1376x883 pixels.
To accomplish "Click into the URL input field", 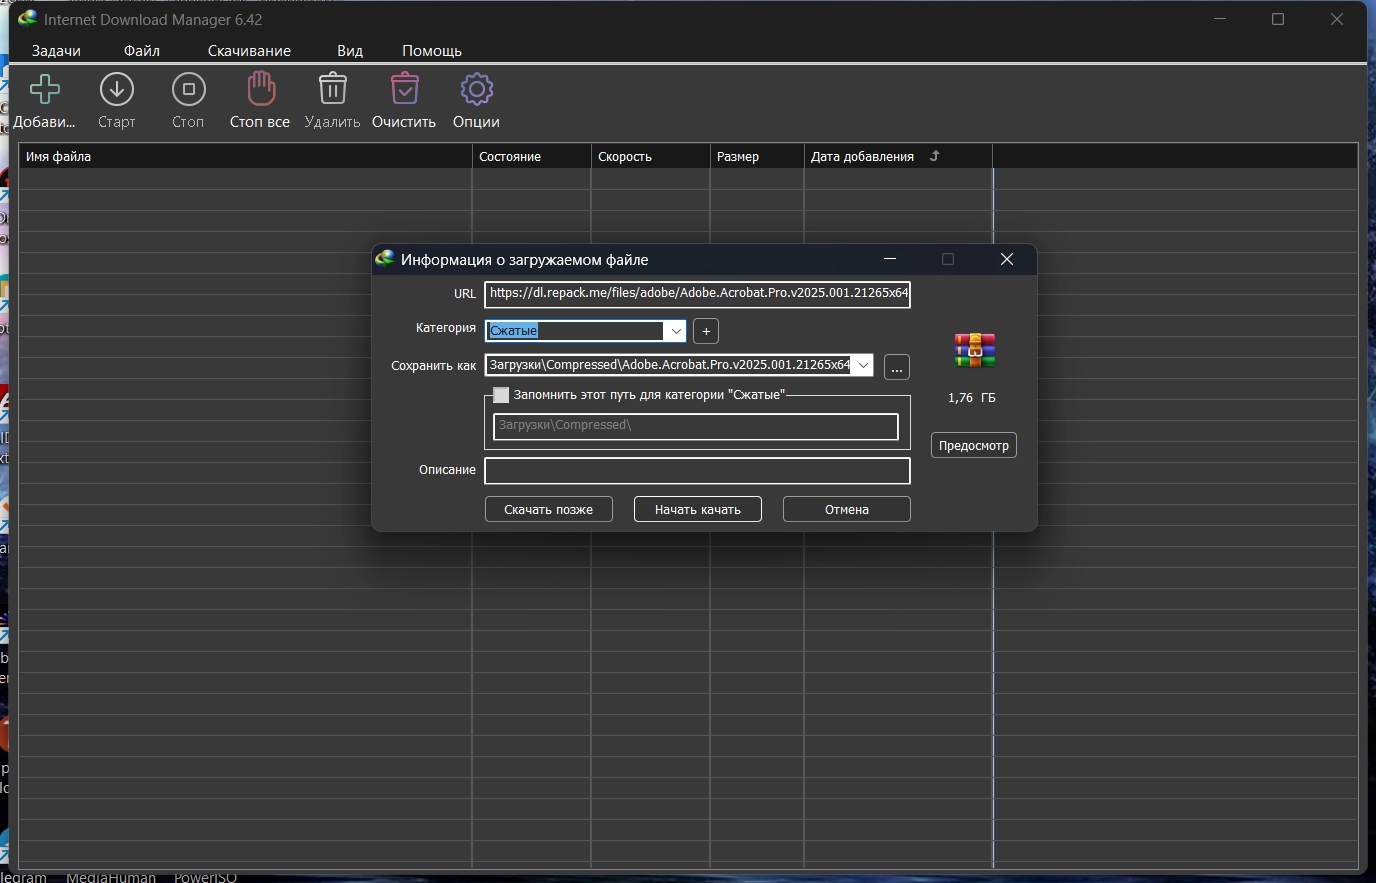I will pos(698,294).
